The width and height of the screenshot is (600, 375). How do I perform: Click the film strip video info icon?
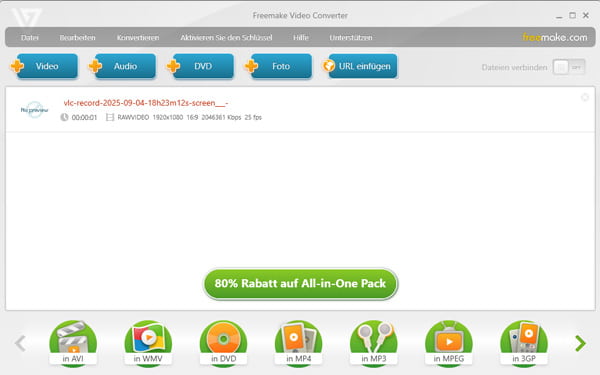point(110,117)
